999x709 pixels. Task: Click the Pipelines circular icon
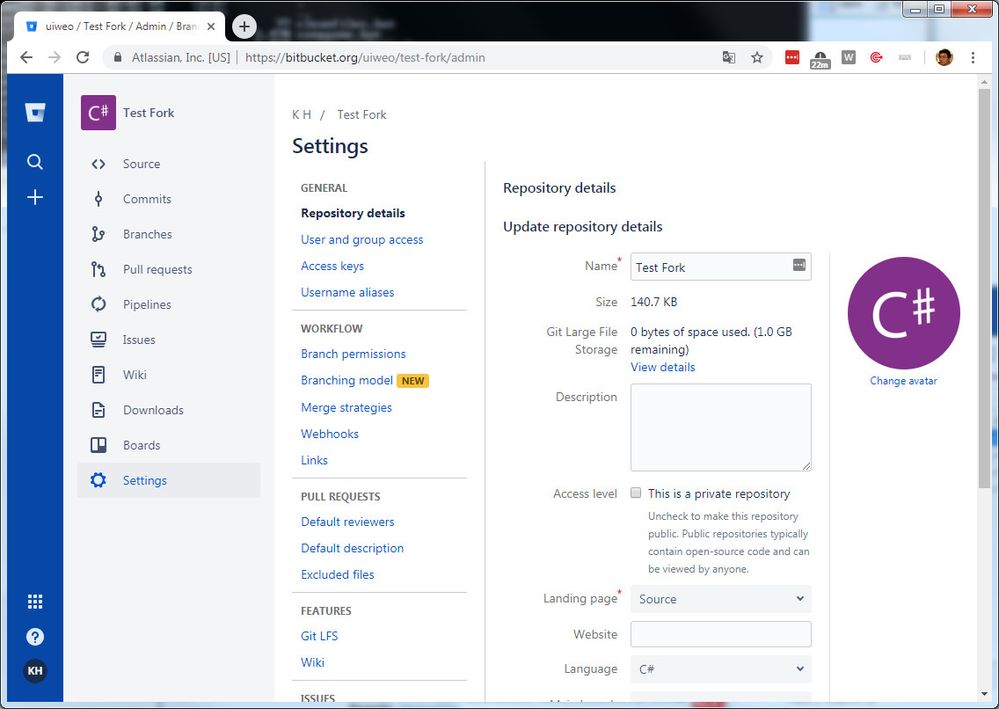click(x=98, y=304)
